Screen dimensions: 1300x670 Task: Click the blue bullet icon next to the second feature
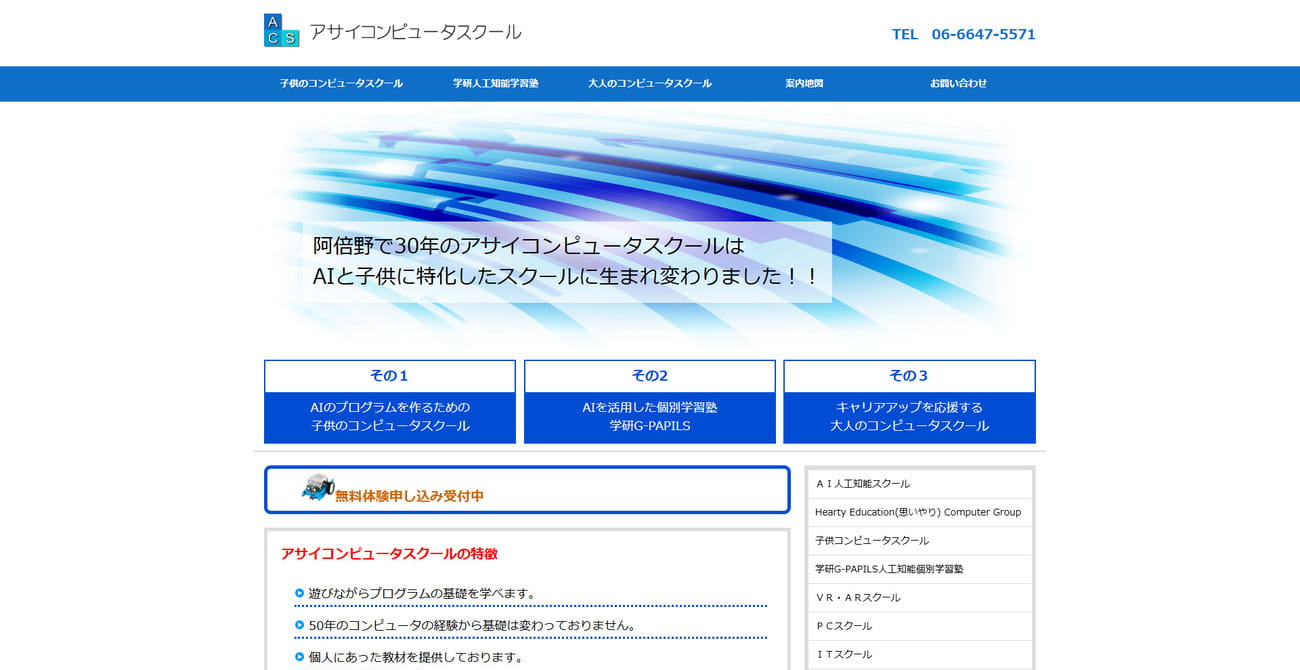tap(297, 625)
